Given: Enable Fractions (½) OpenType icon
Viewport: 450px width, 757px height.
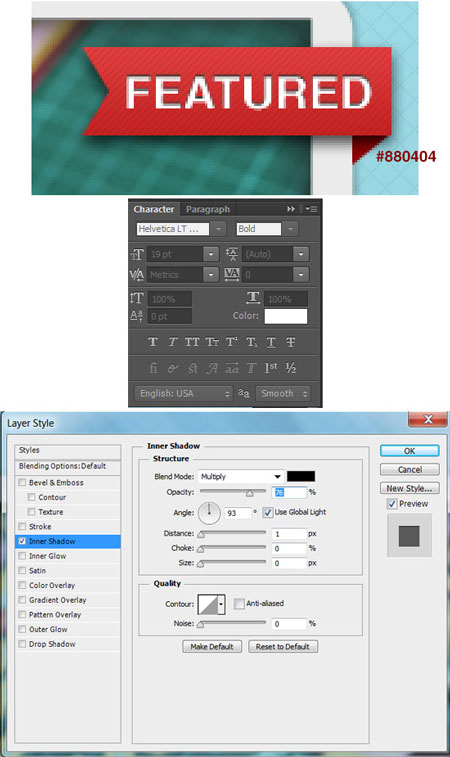Looking at the screenshot, I should pyautogui.click(x=290, y=368).
